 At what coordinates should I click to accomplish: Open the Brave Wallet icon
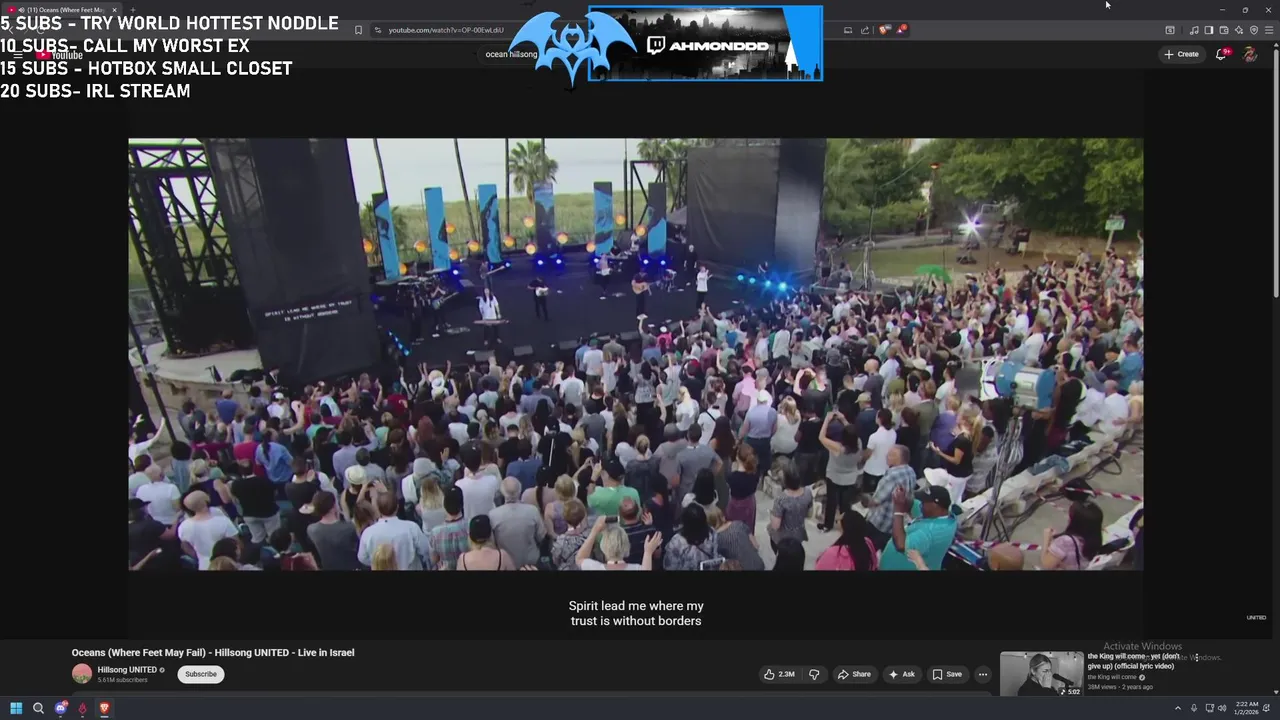point(1224,30)
